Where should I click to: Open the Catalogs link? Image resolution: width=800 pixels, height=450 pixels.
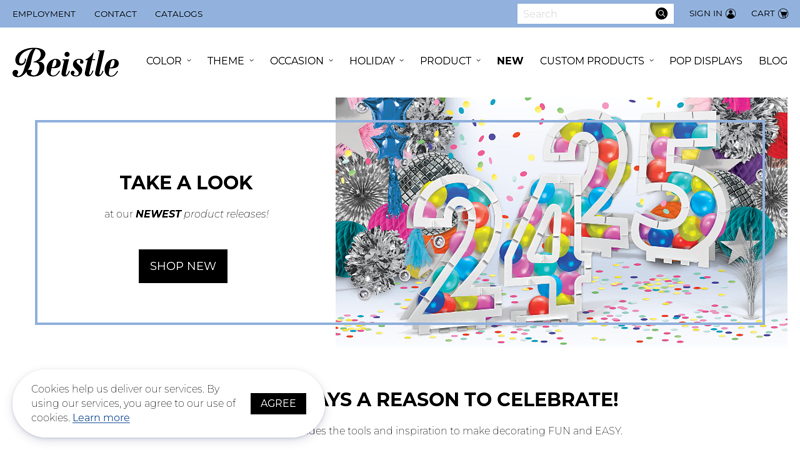tap(179, 14)
